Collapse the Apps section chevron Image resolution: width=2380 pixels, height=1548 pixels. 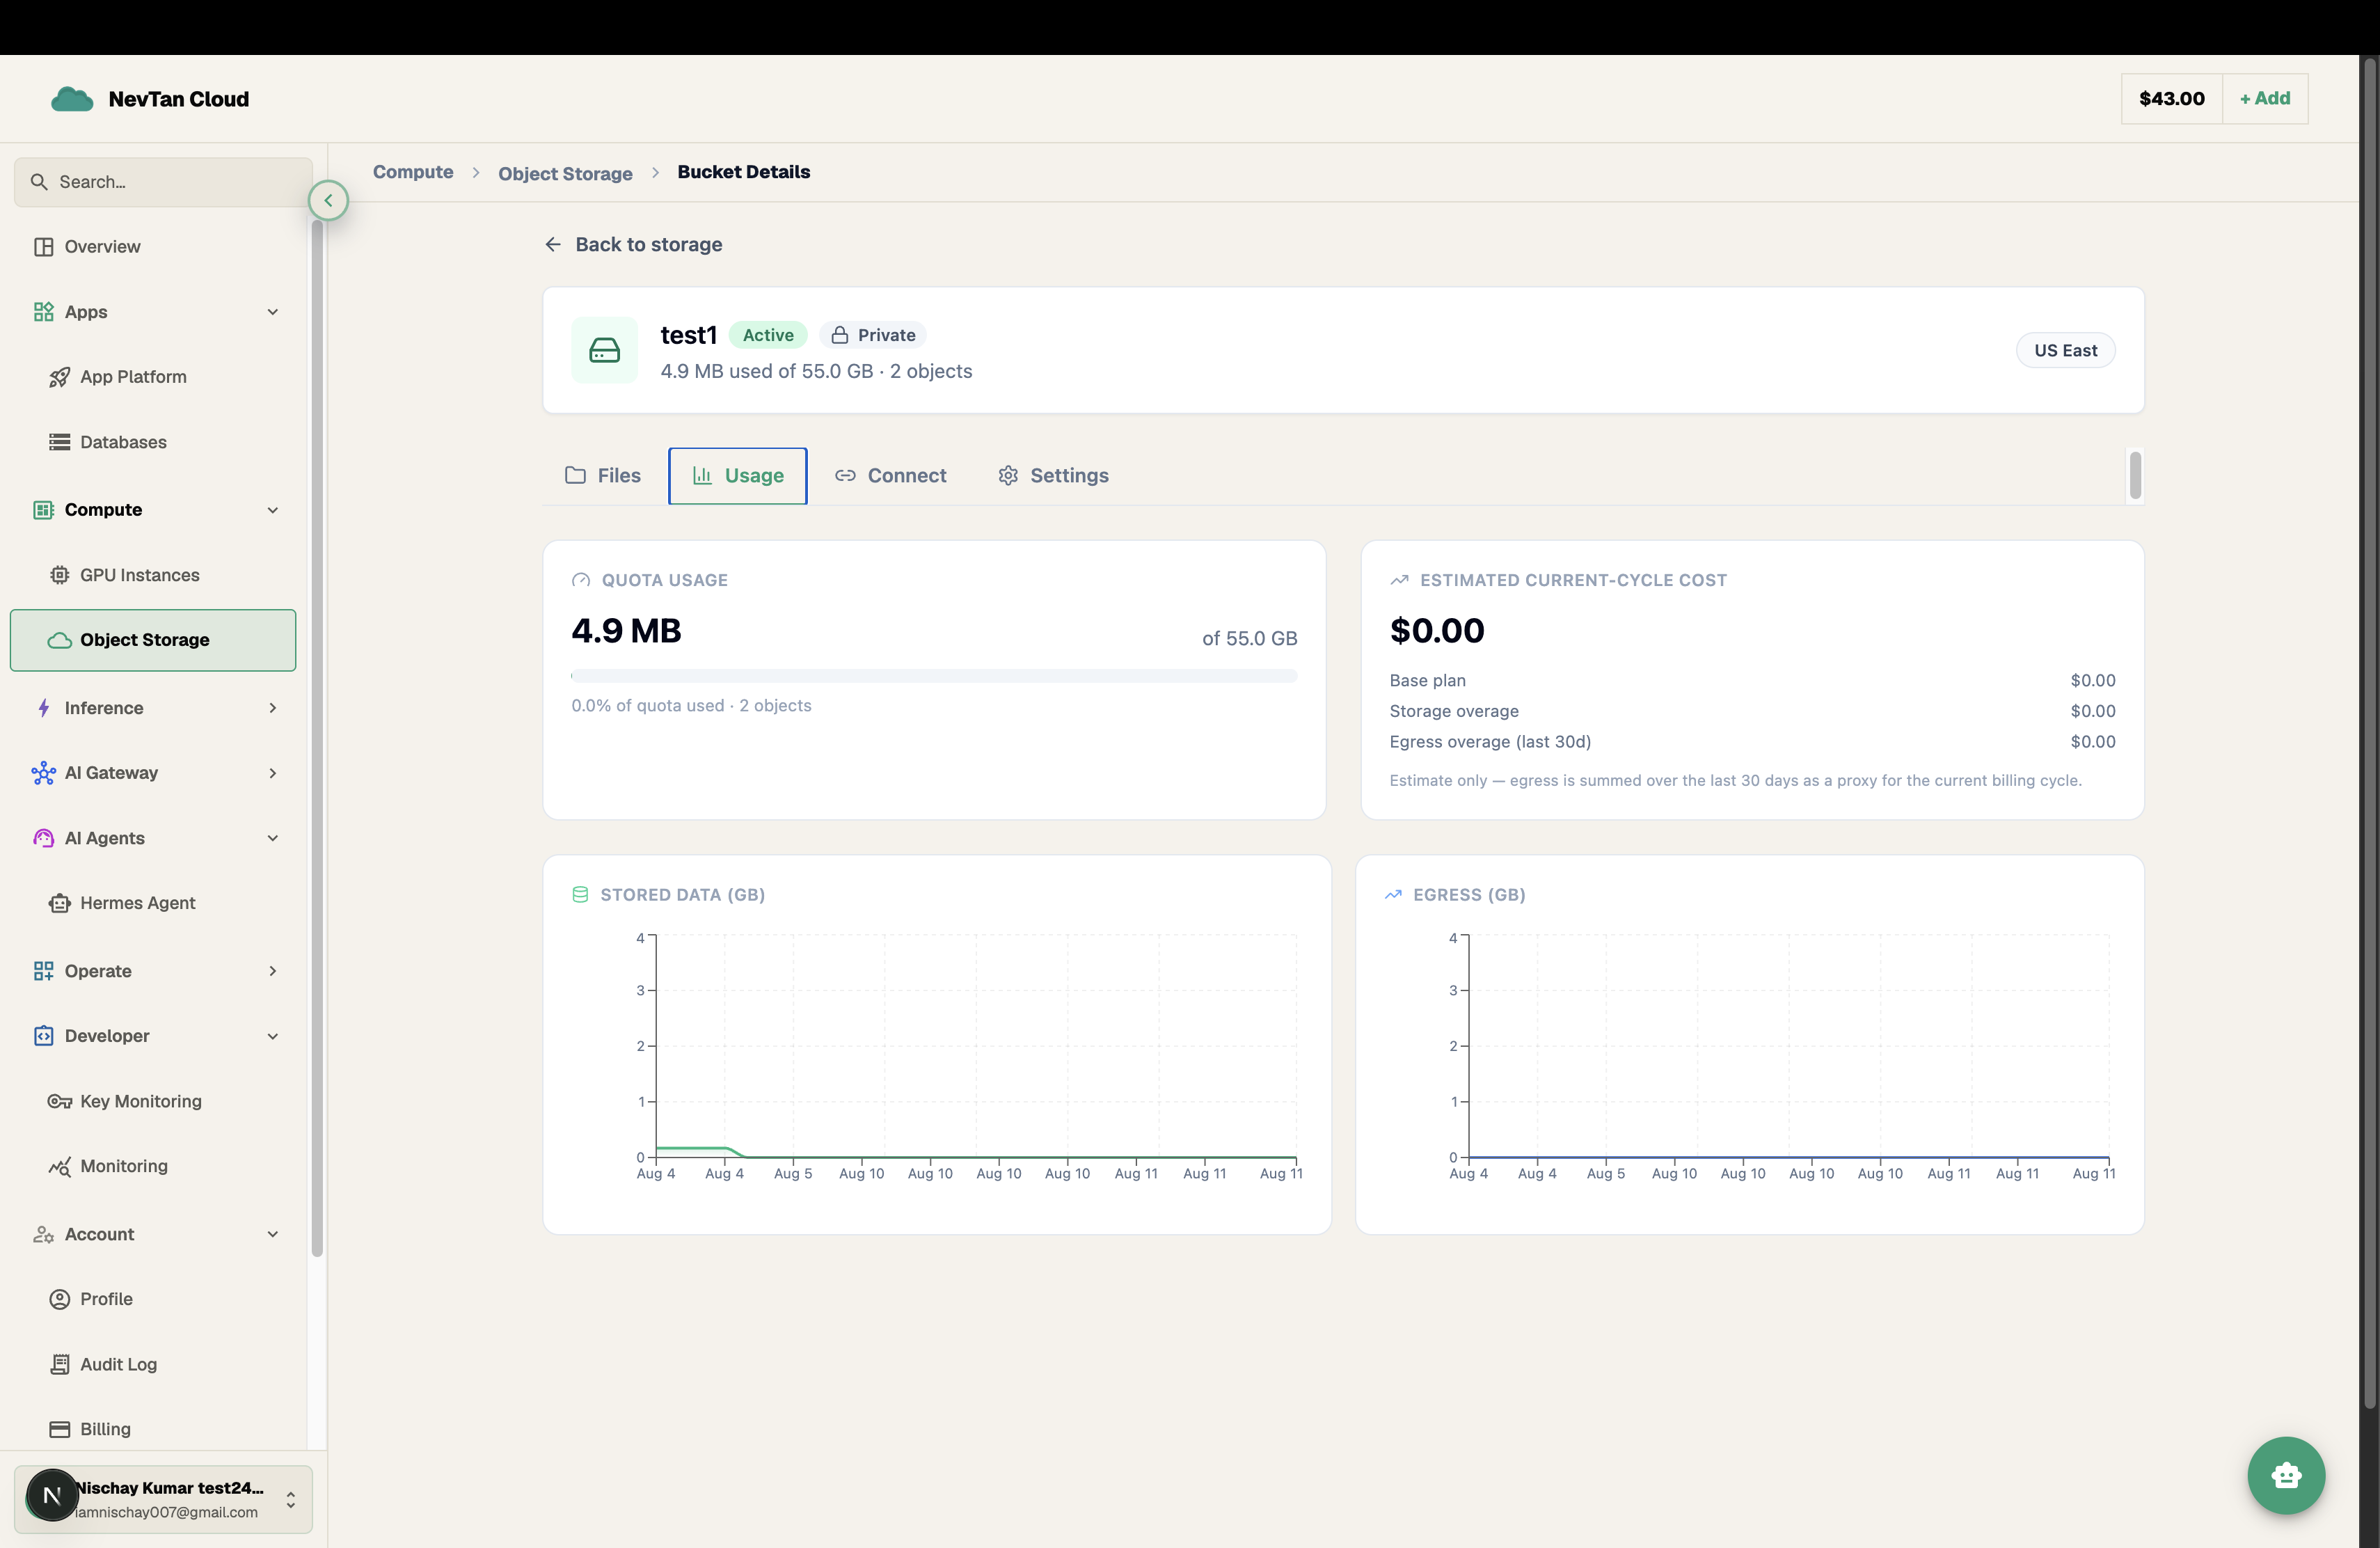[272, 312]
